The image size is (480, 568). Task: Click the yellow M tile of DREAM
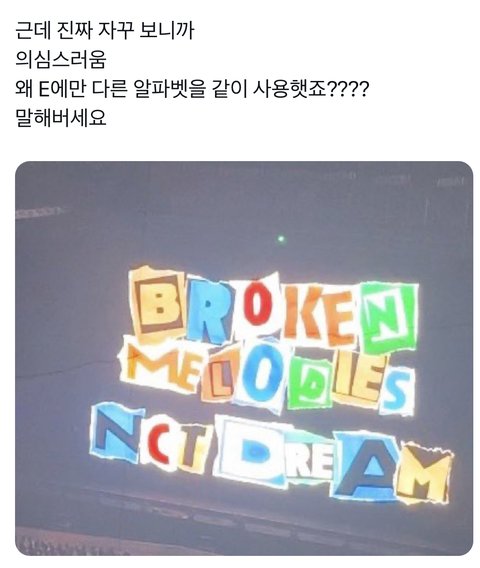tap(424, 473)
